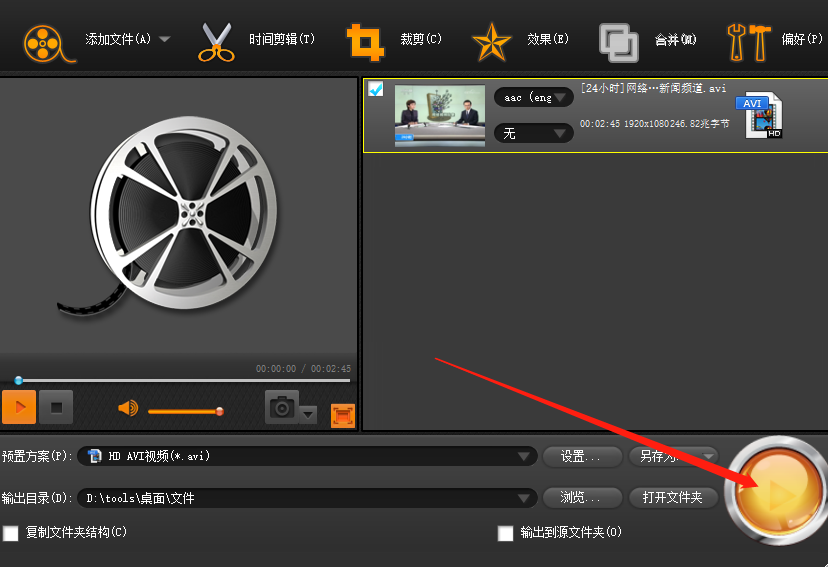The width and height of the screenshot is (828, 567).
Task: Open the 添加文件(A) dropdown arrow
Action: [x=165, y=39]
